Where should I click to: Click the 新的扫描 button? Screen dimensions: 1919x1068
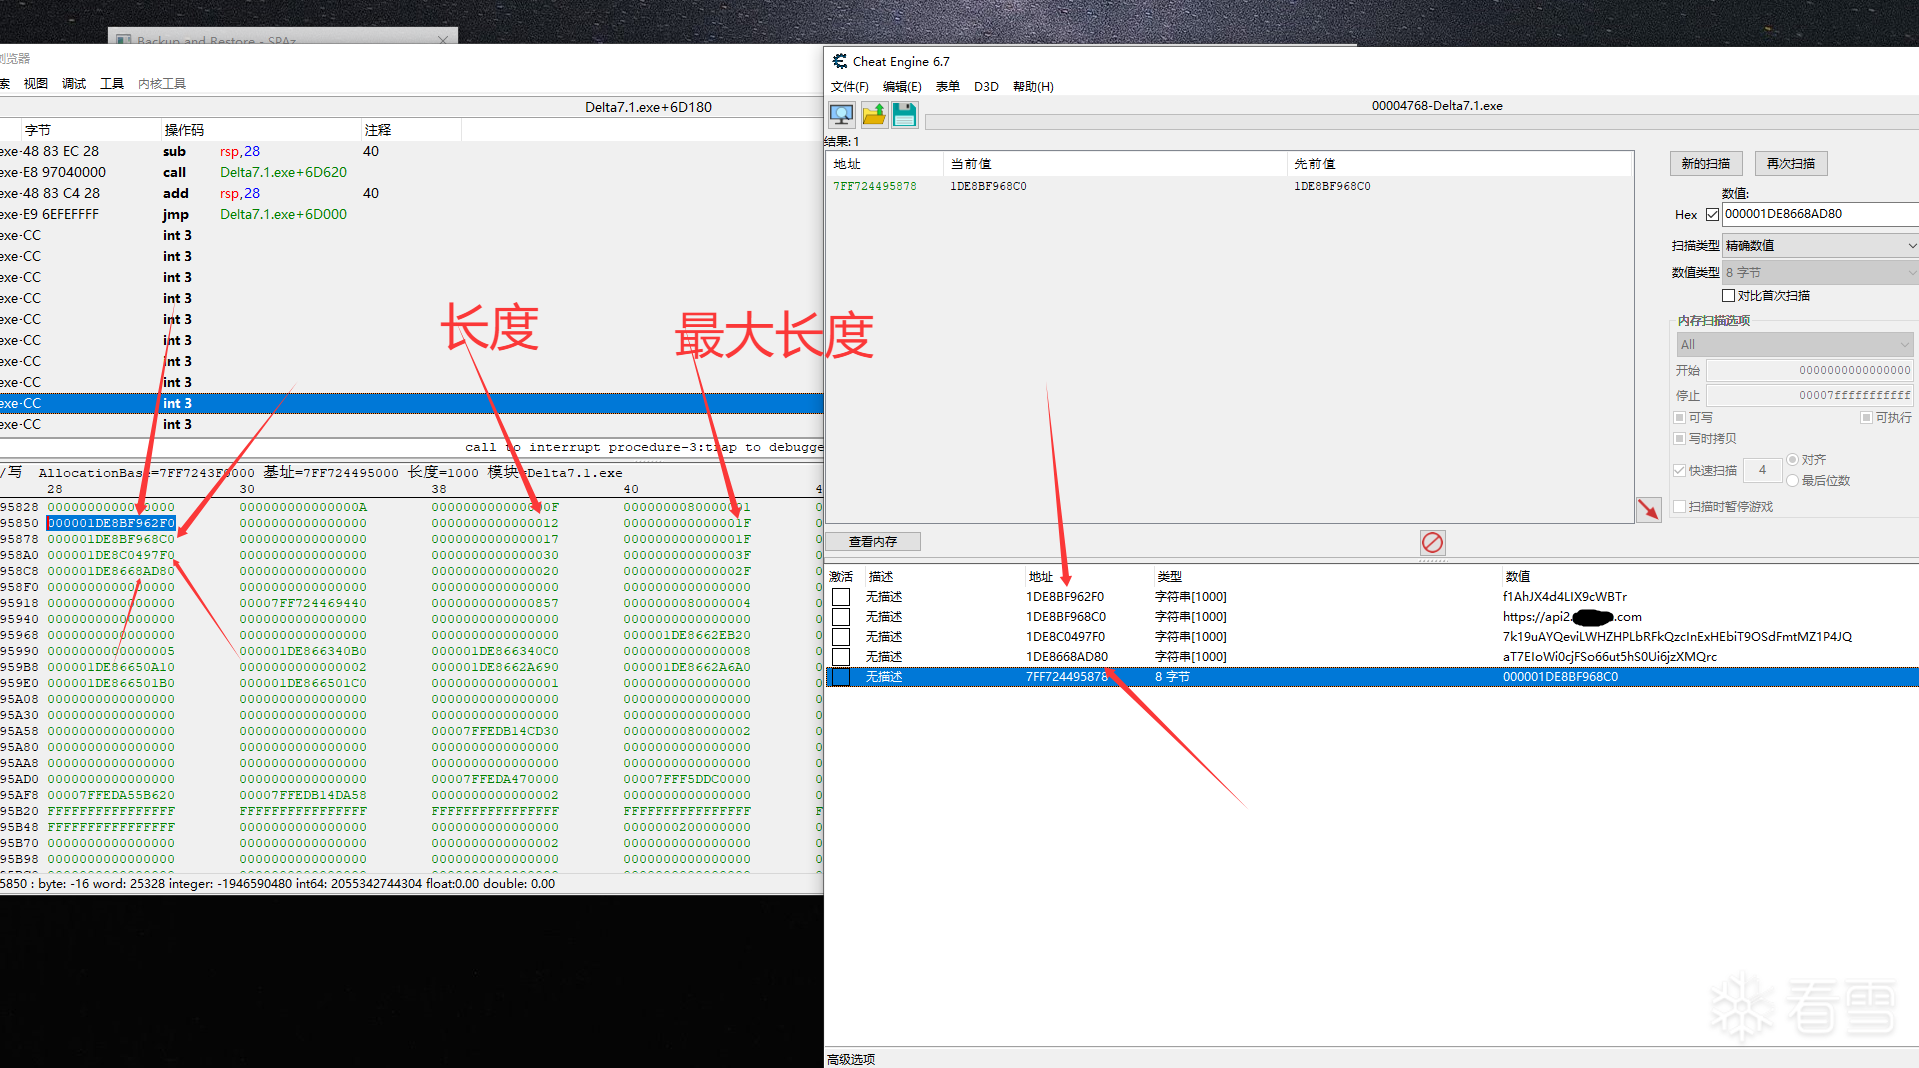point(1706,163)
